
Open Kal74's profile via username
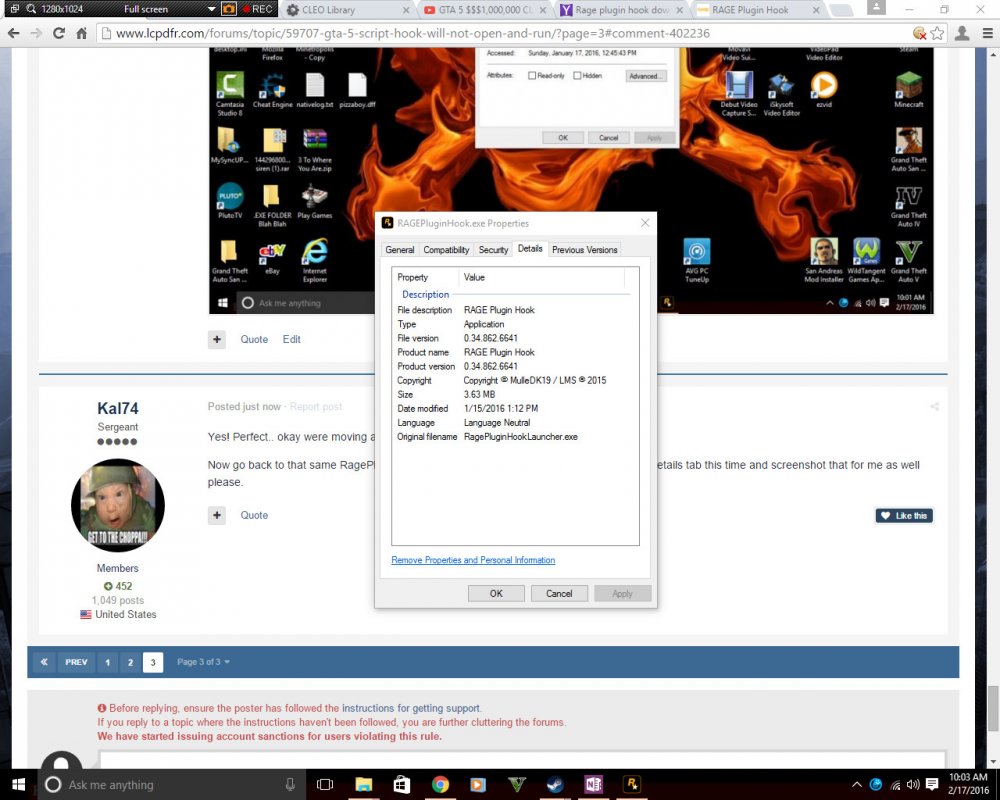coord(117,408)
